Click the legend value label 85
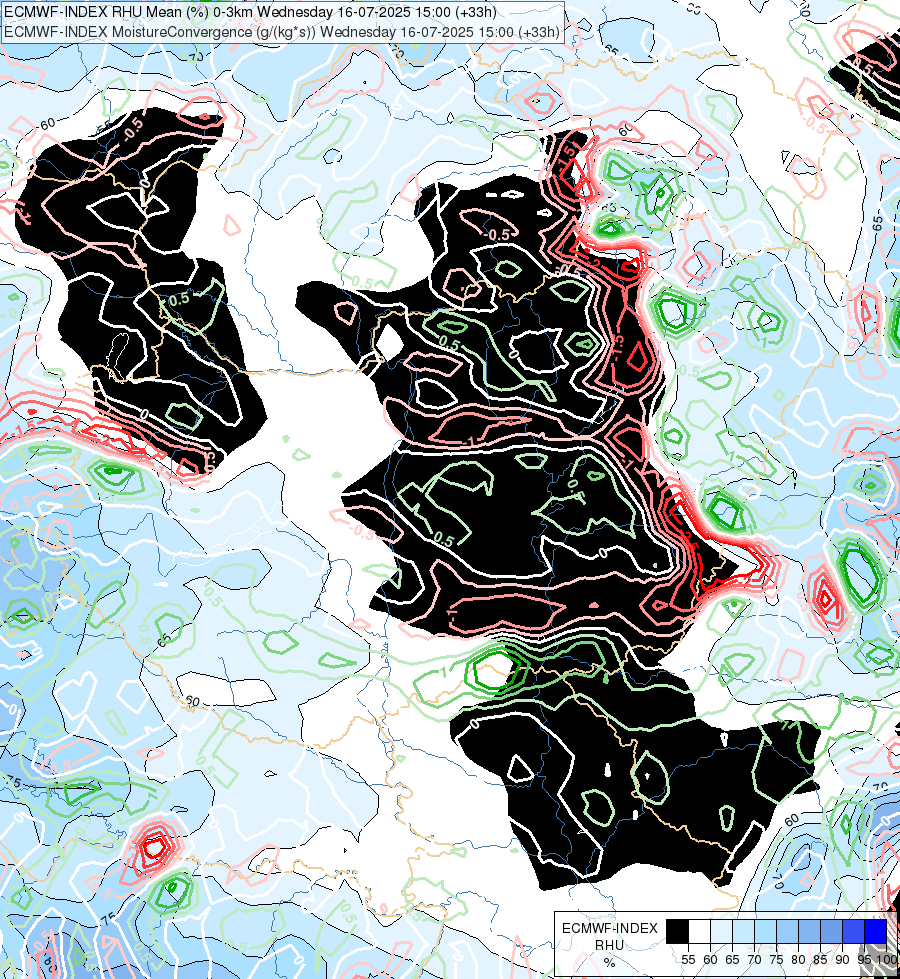The height and width of the screenshot is (979, 900). point(820,960)
